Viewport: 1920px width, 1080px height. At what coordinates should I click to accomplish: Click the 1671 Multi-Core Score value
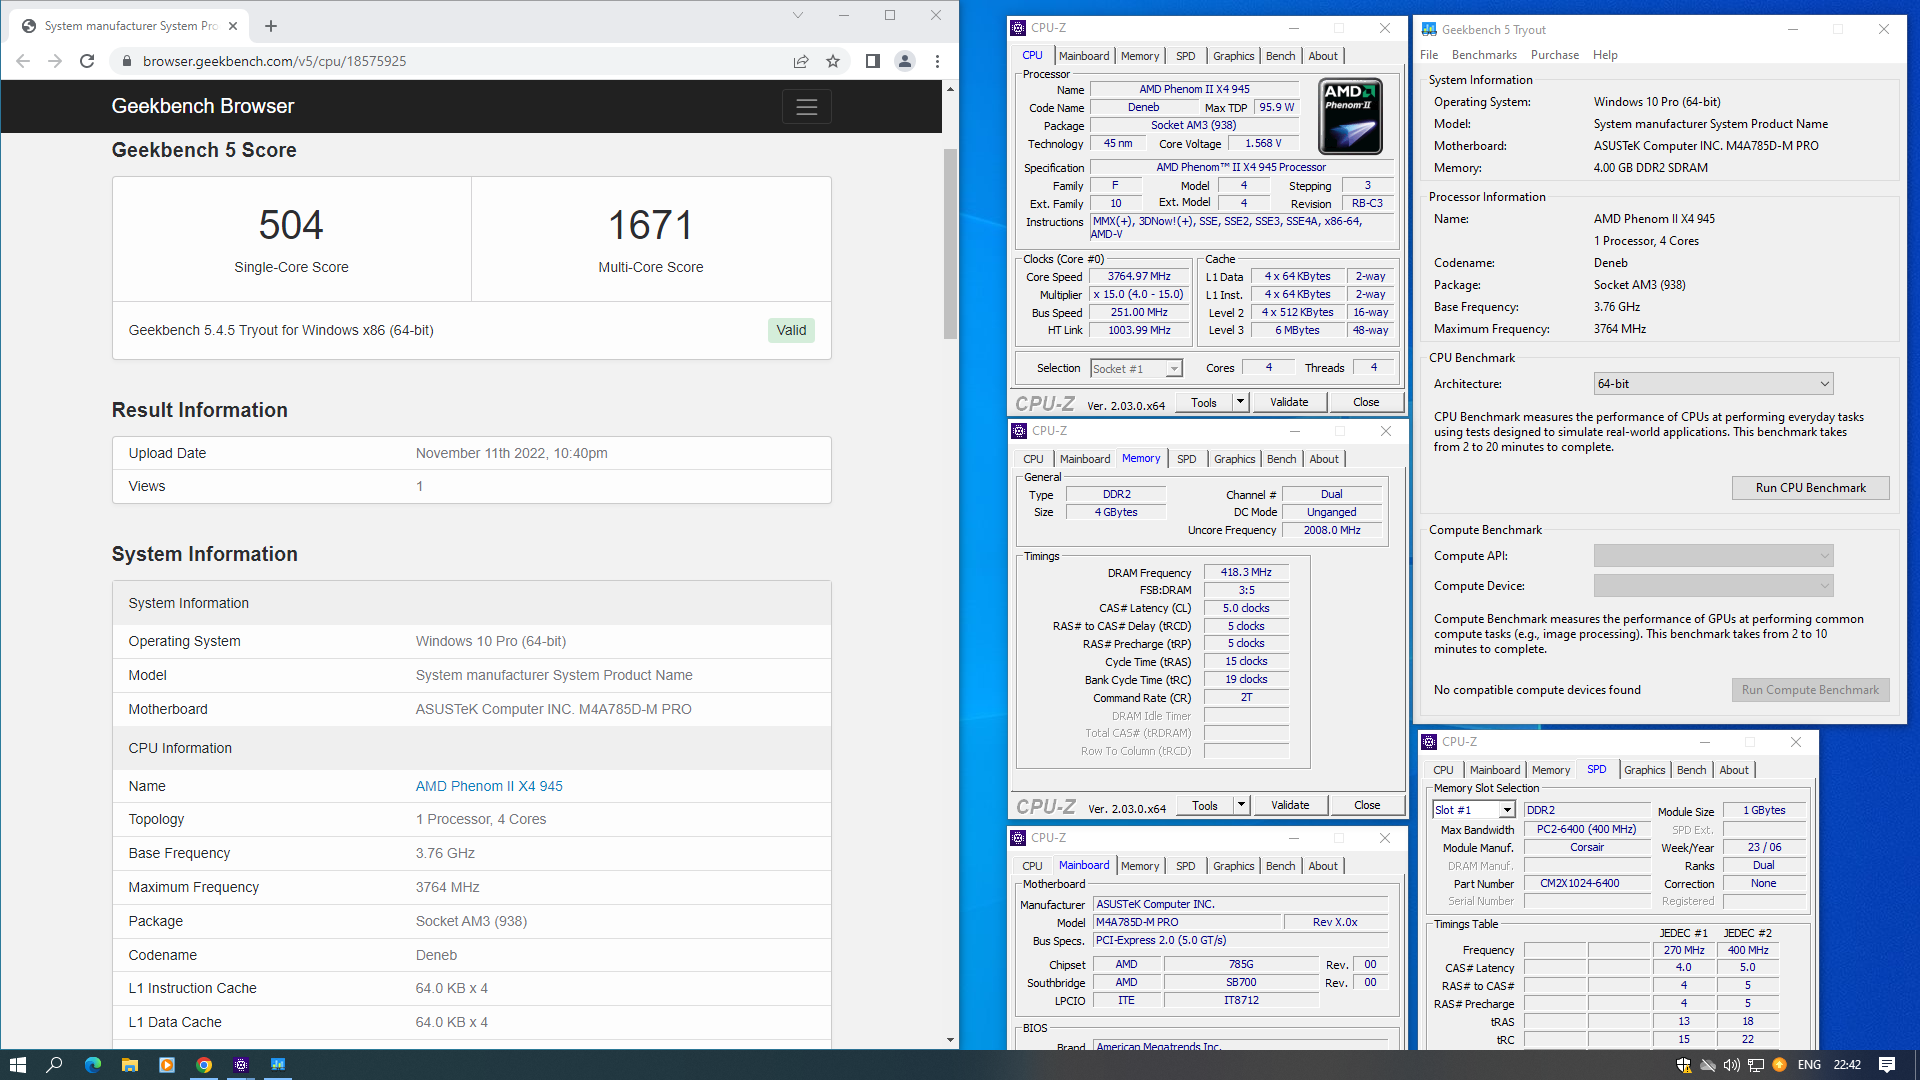point(651,225)
